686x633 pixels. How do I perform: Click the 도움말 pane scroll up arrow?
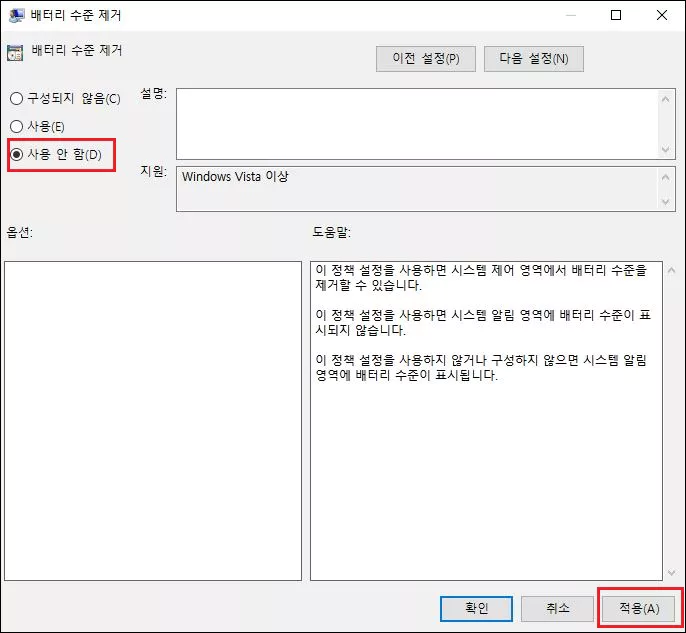[672, 270]
